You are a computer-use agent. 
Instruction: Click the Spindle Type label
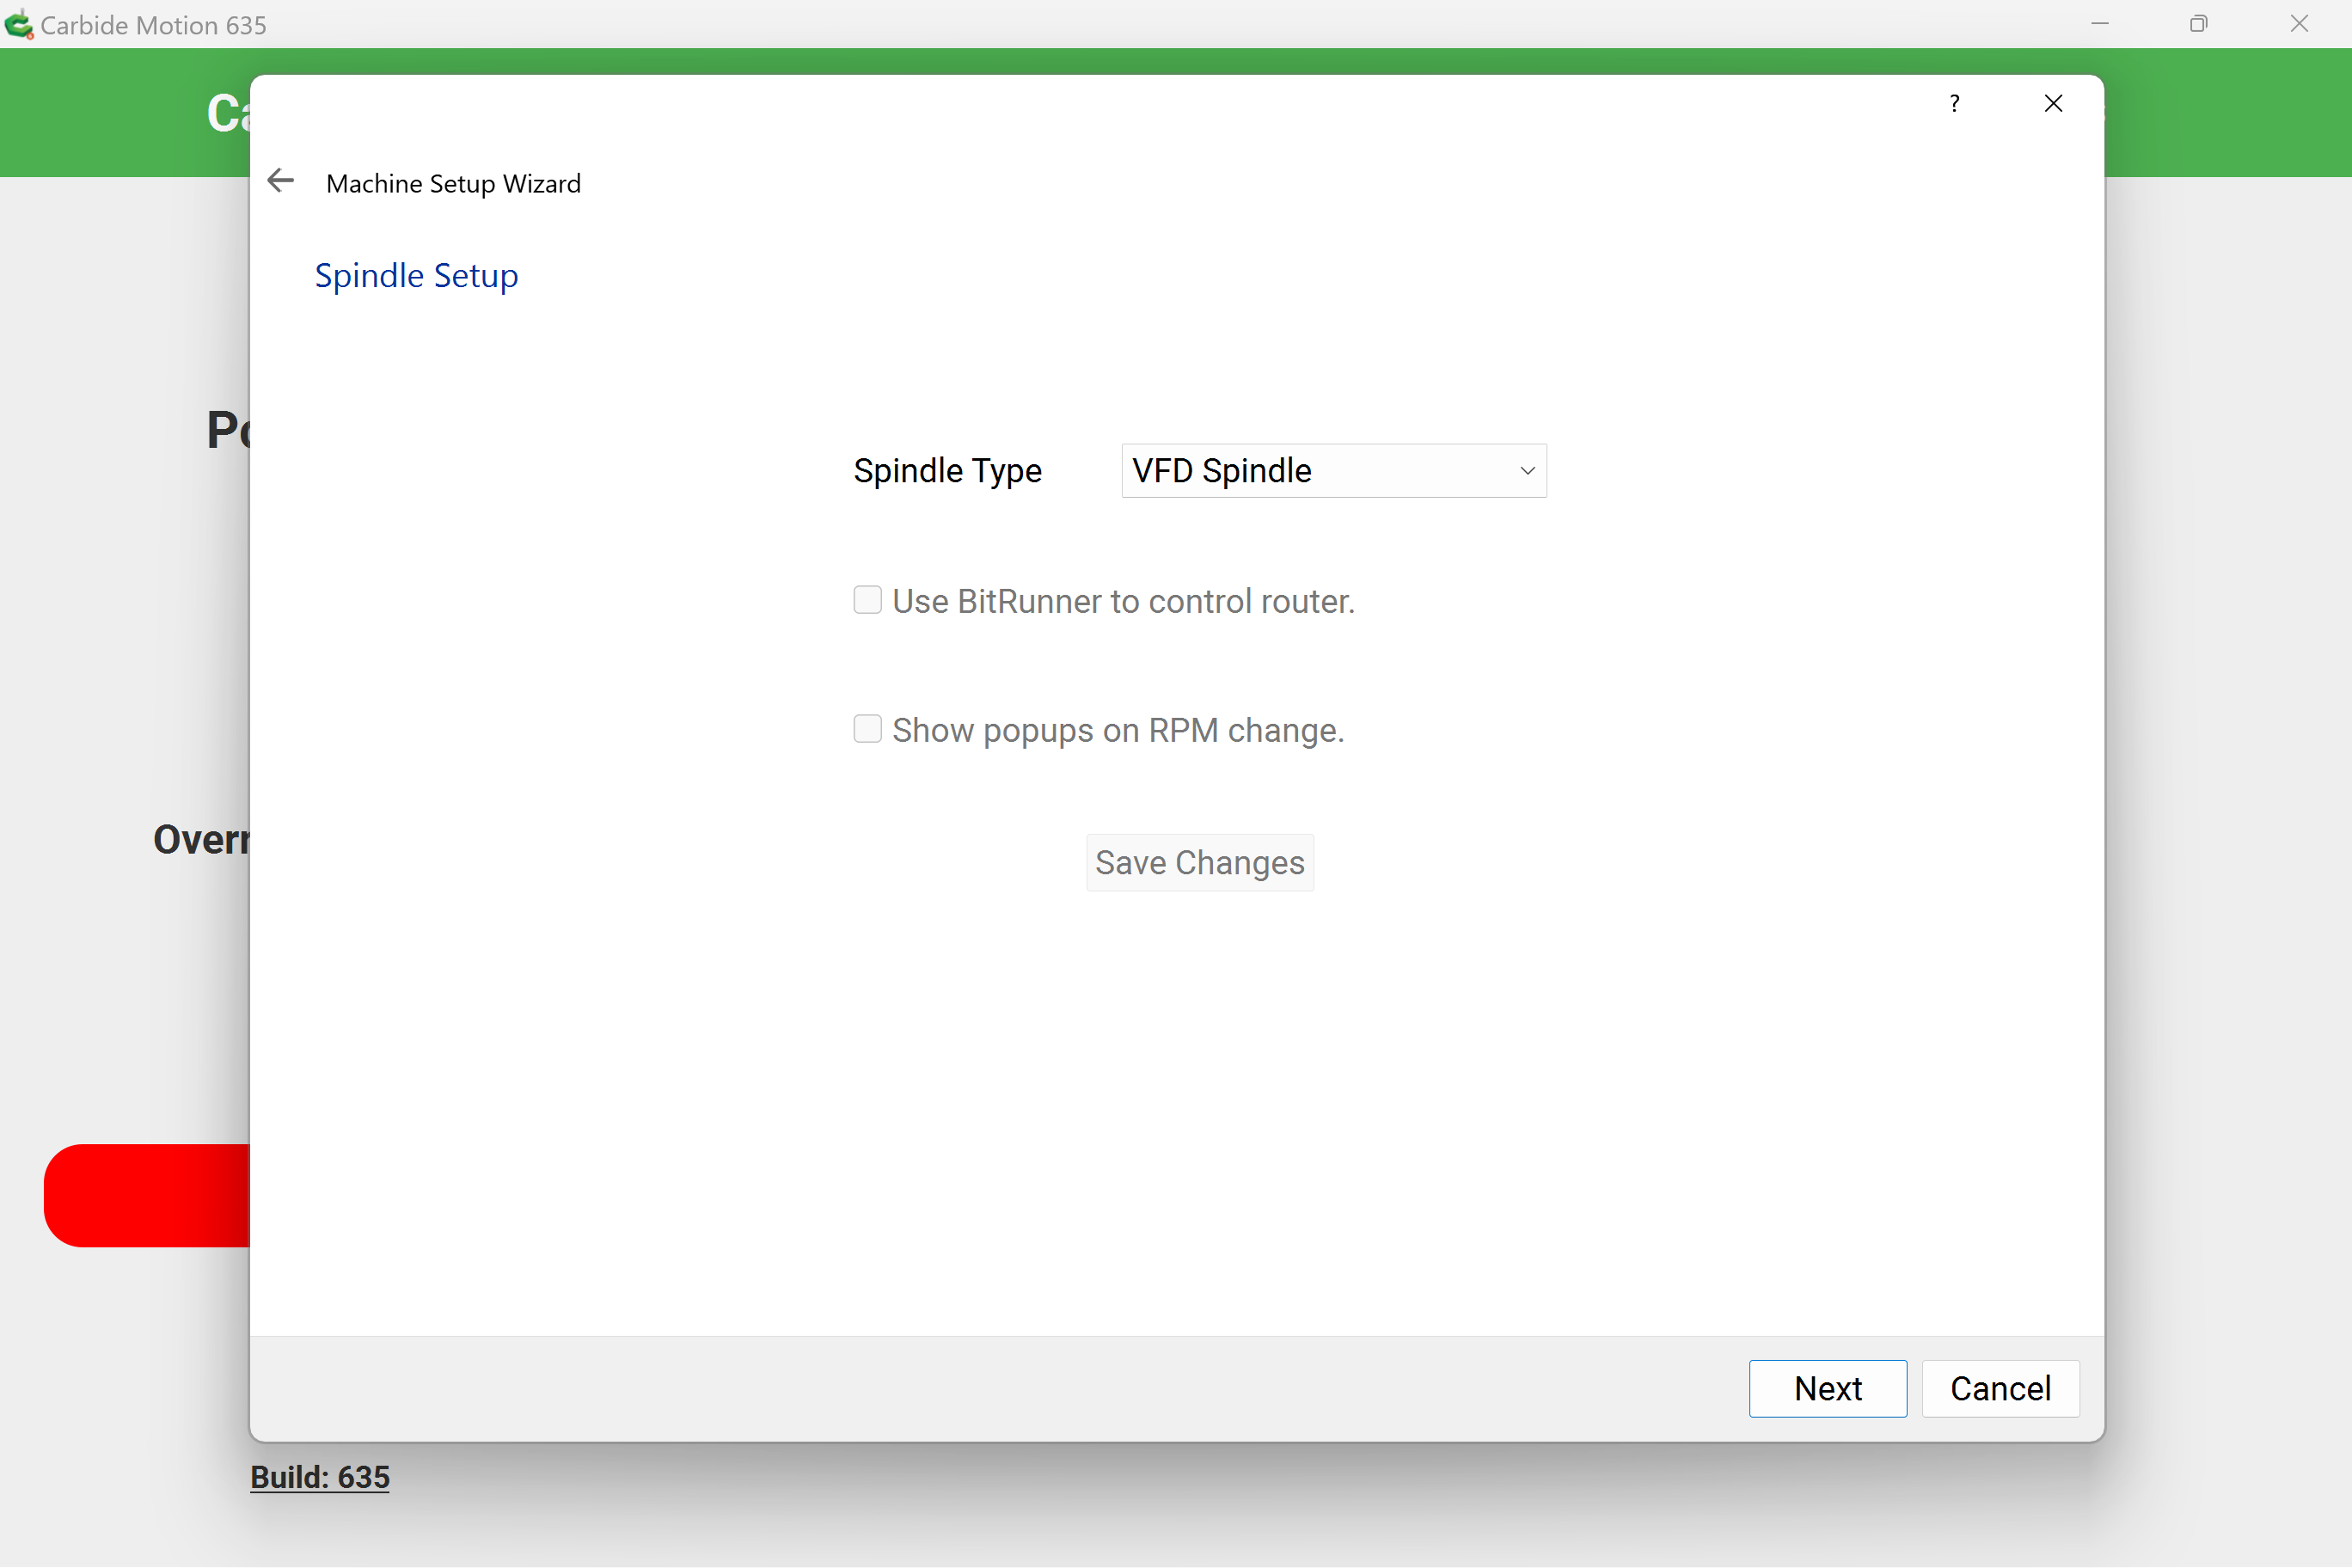tap(947, 471)
